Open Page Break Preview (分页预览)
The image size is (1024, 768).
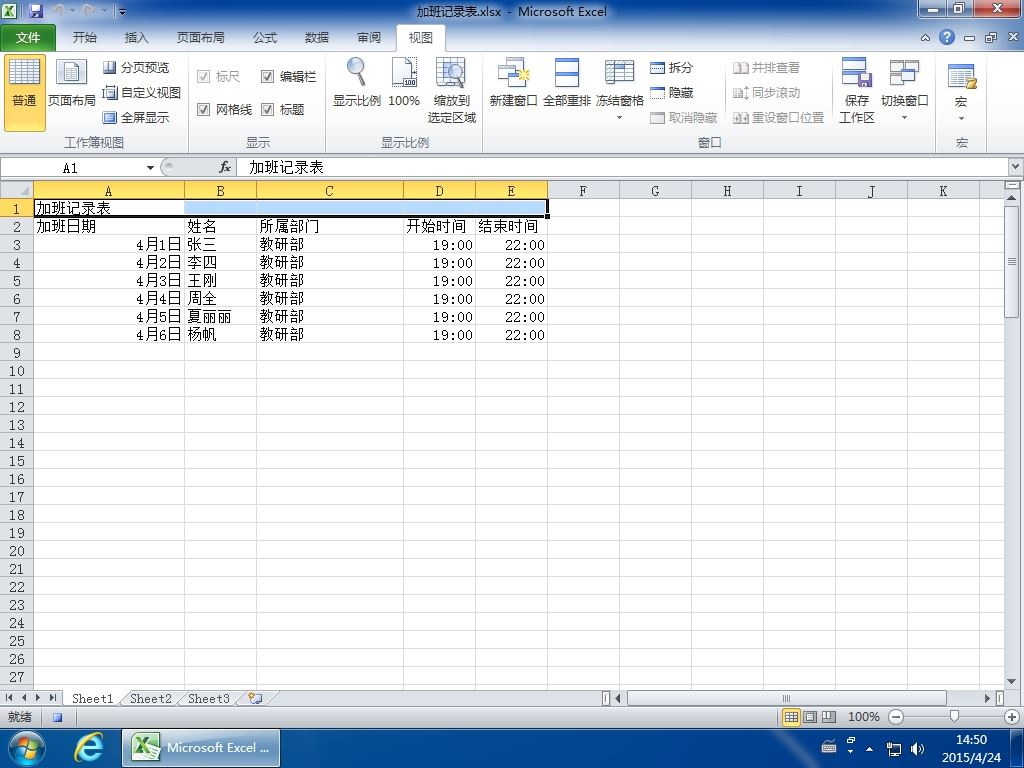[136, 67]
